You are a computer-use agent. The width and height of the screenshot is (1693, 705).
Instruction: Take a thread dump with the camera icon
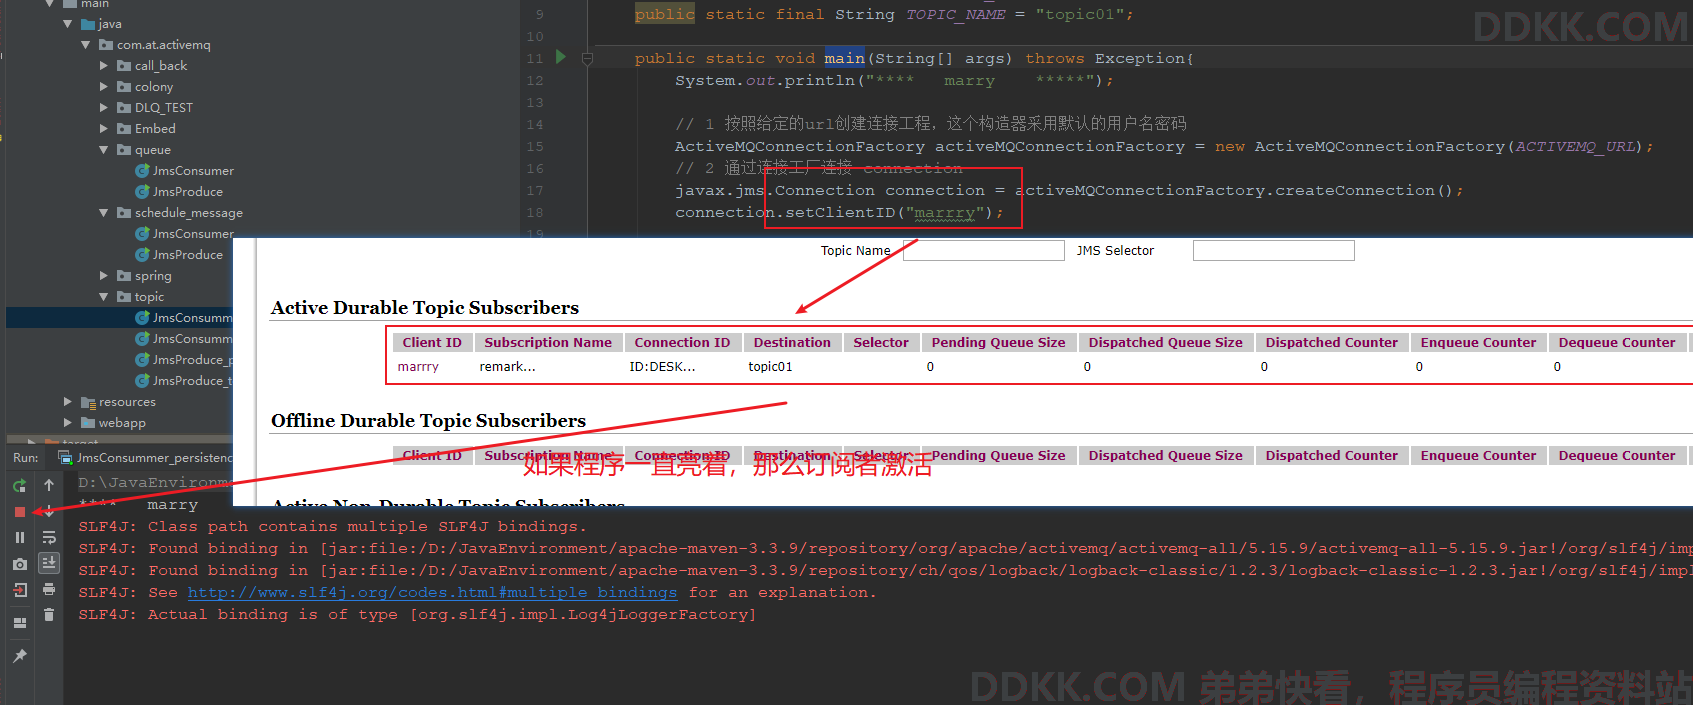click(19, 564)
